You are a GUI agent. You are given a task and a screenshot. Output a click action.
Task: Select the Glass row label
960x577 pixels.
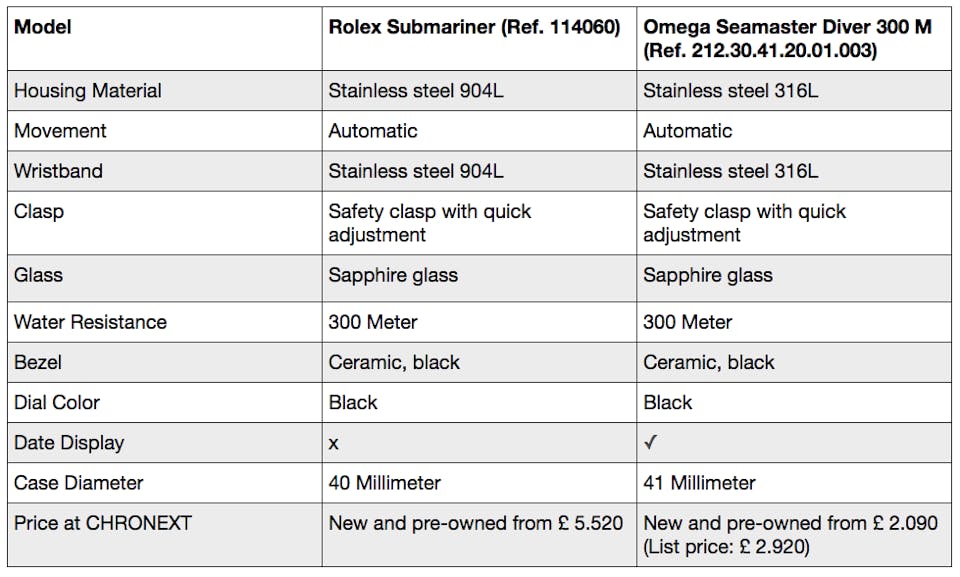point(38,275)
